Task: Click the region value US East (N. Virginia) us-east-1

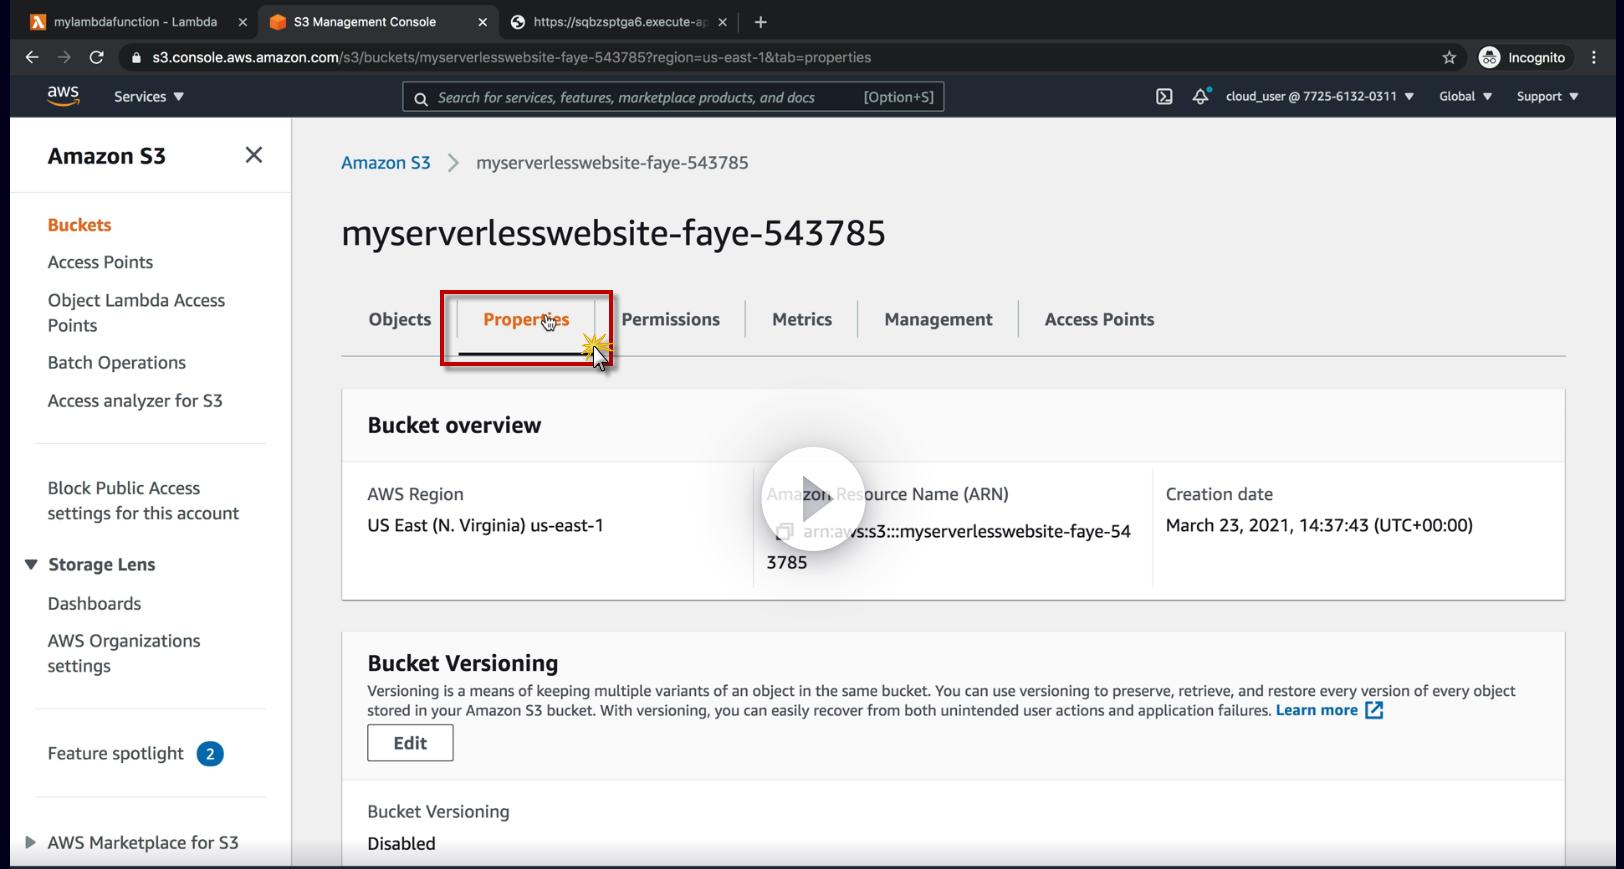Action: coord(485,526)
